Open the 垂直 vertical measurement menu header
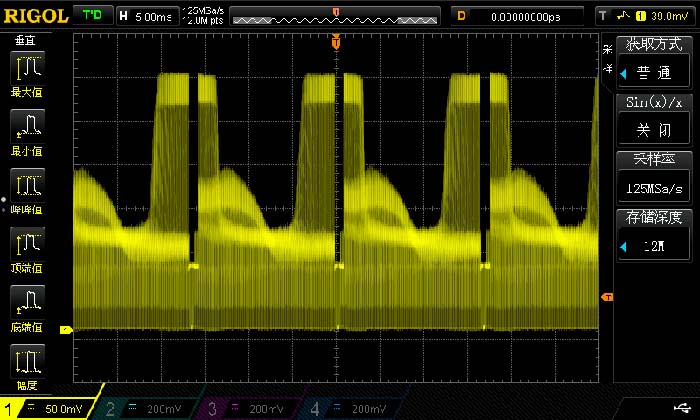This screenshot has height=420, width=700. click(26, 39)
